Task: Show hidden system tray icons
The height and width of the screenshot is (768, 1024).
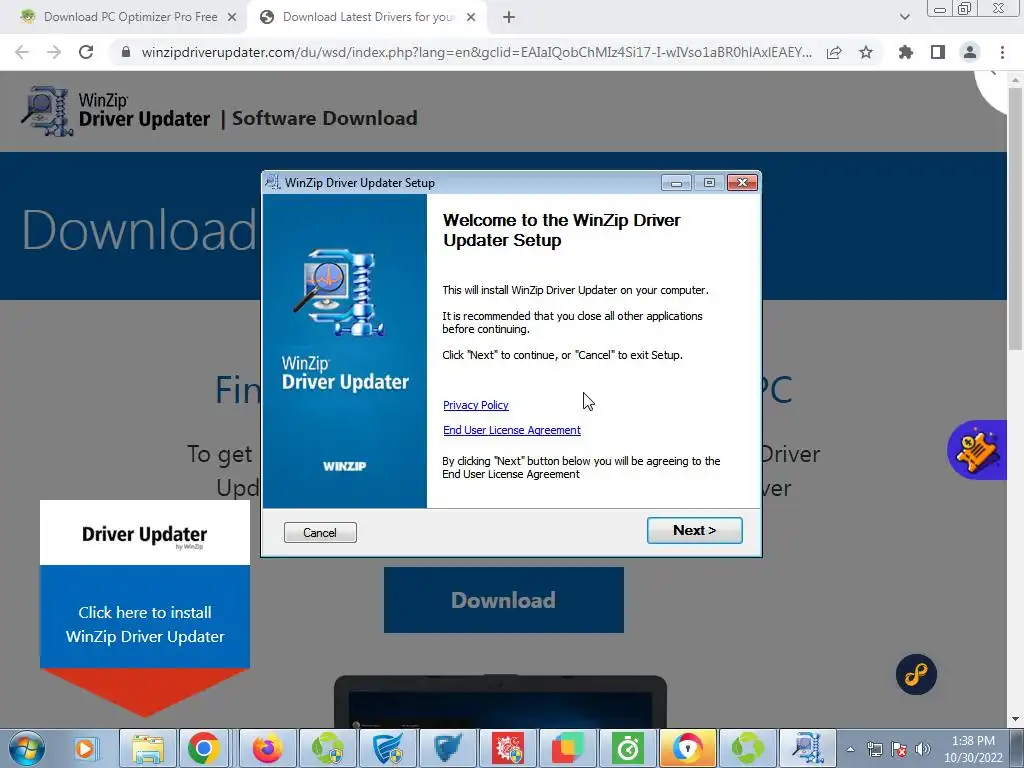Action: point(850,749)
